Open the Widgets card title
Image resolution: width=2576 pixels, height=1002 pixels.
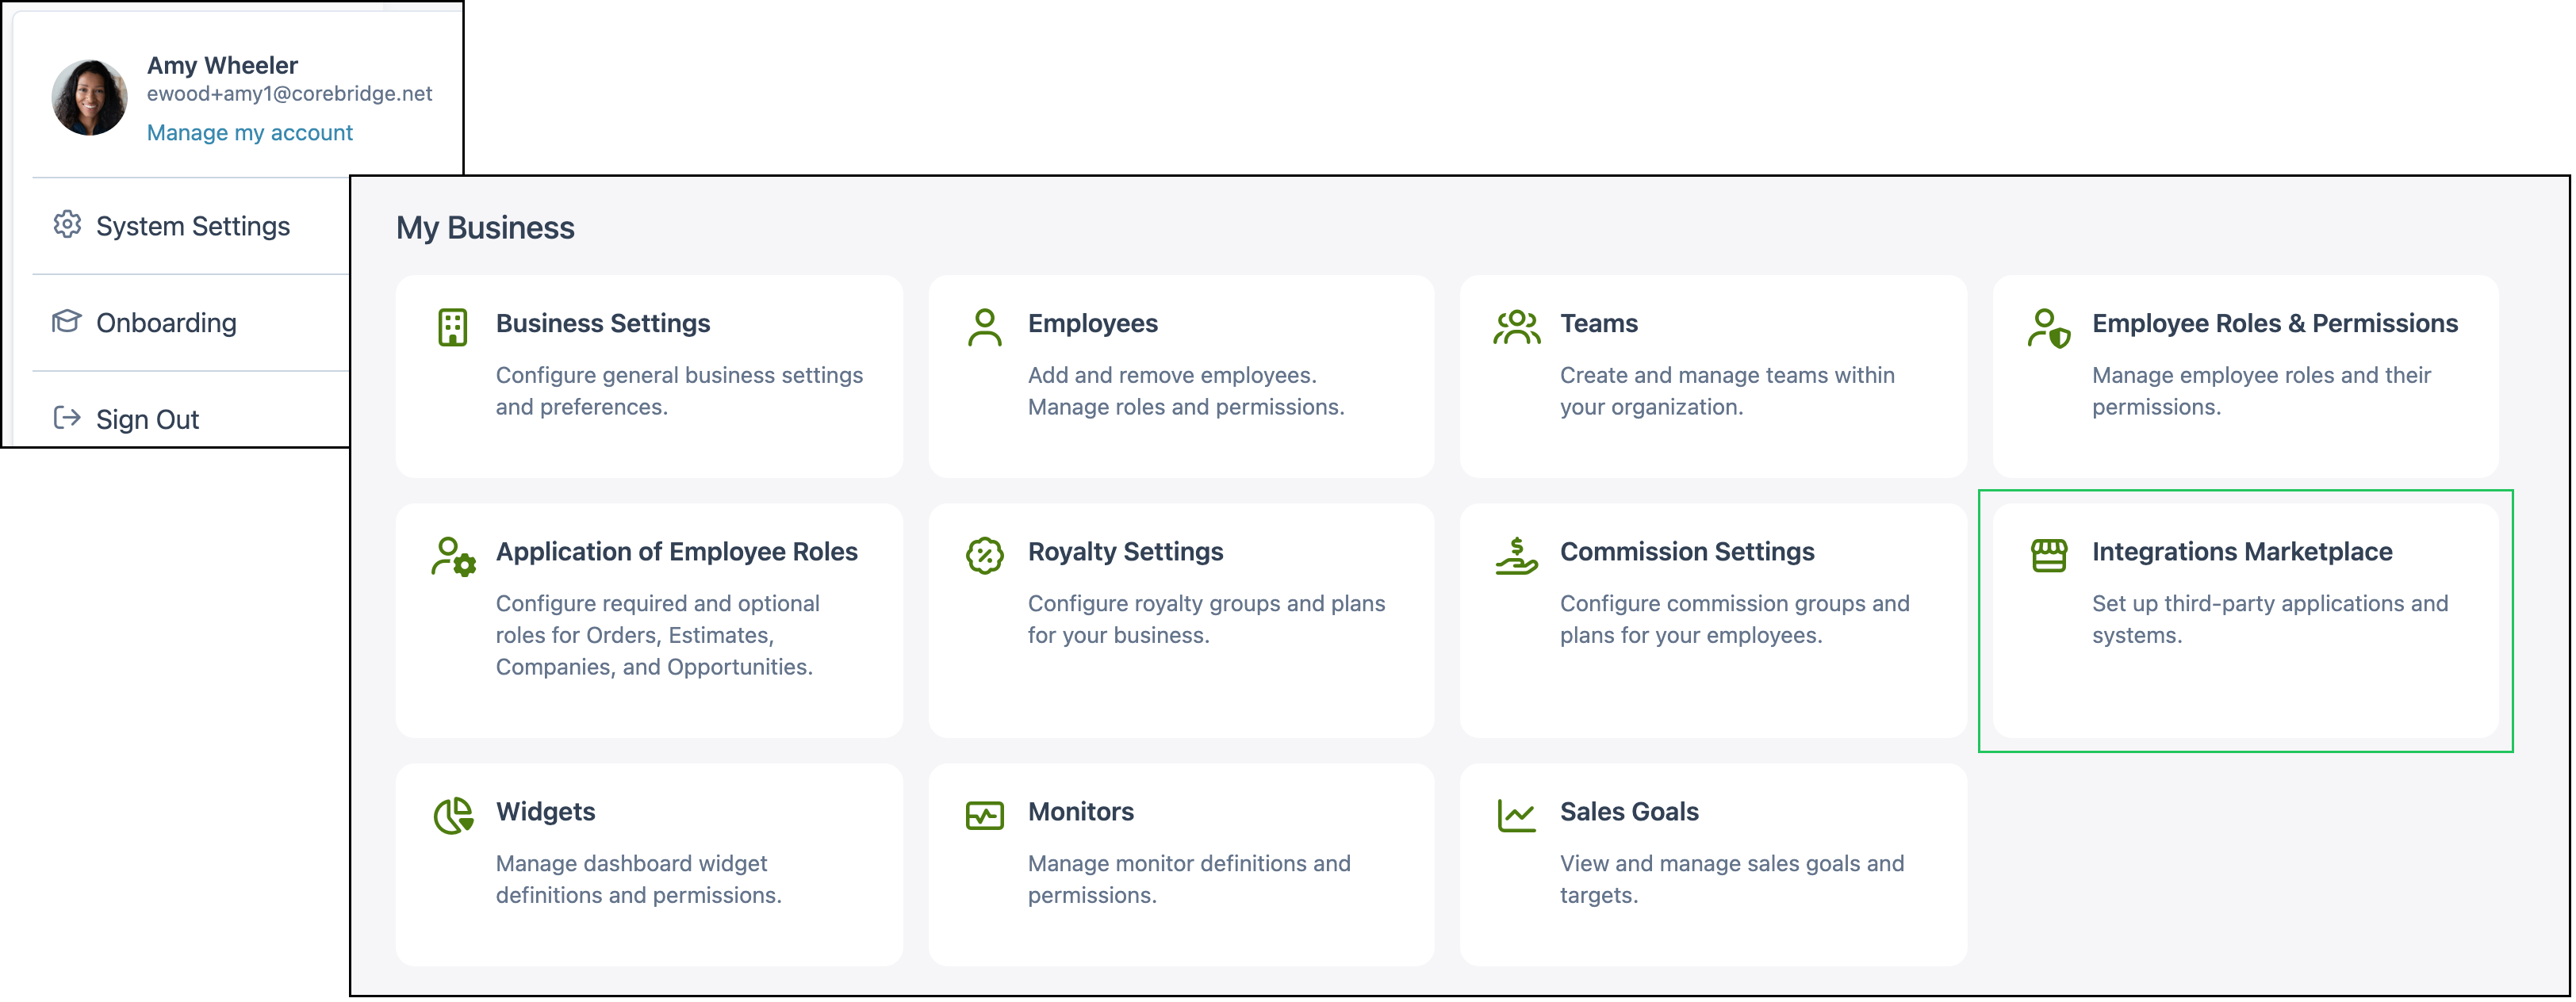click(x=546, y=811)
